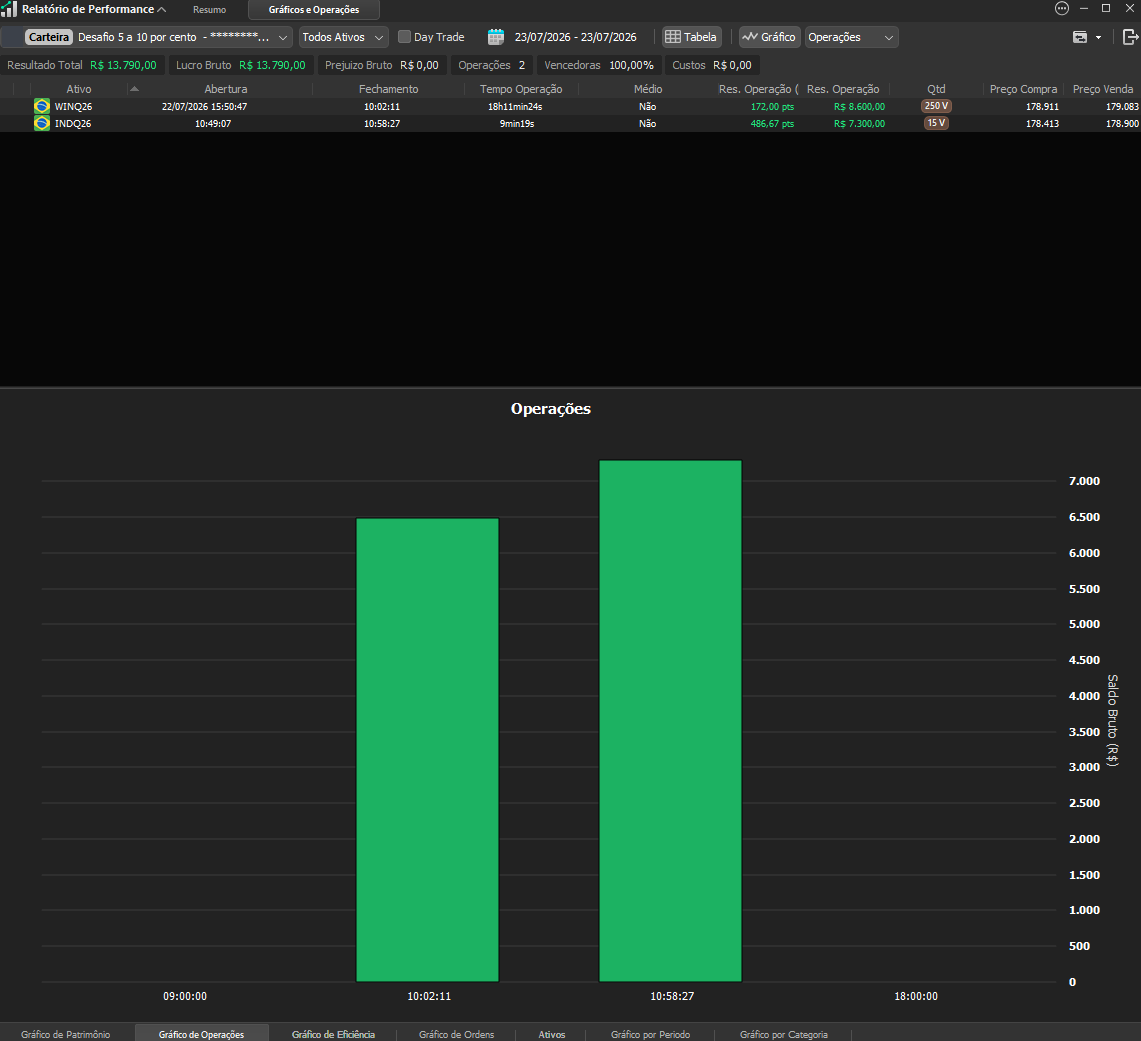Open the Operações chart type dropdown
The height and width of the screenshot is (1041, 1141).
[851, 37]
